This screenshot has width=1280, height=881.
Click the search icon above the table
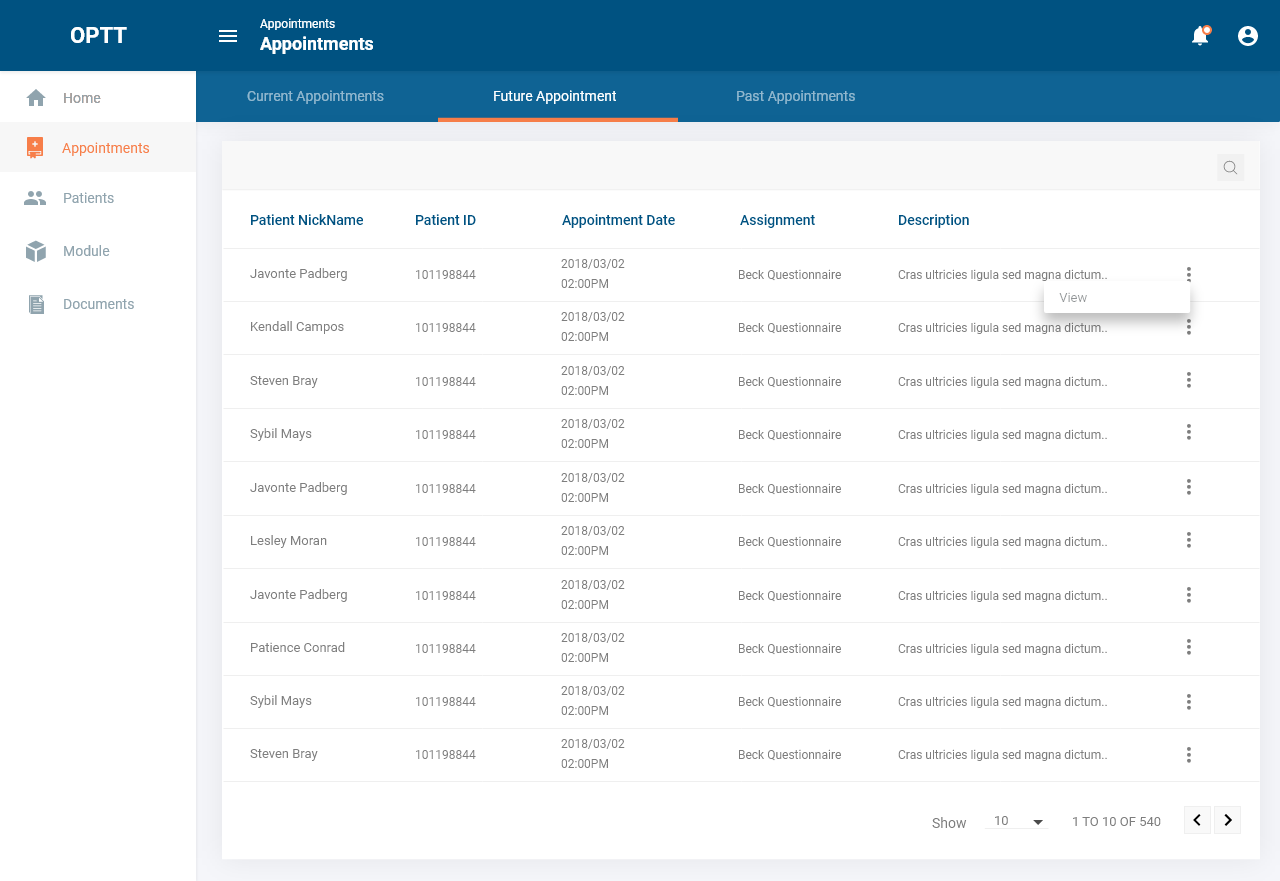[1230, 168]
